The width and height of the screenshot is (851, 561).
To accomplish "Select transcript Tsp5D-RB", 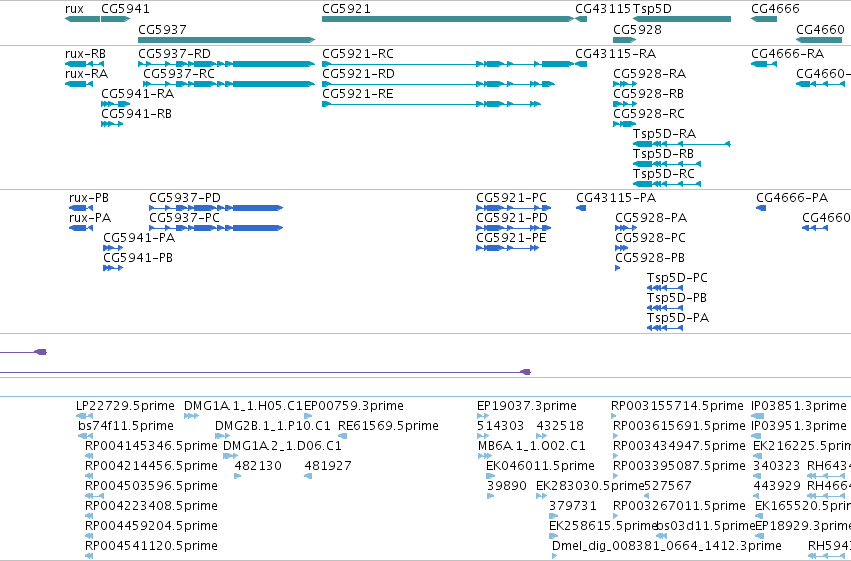I will [667, 164].
